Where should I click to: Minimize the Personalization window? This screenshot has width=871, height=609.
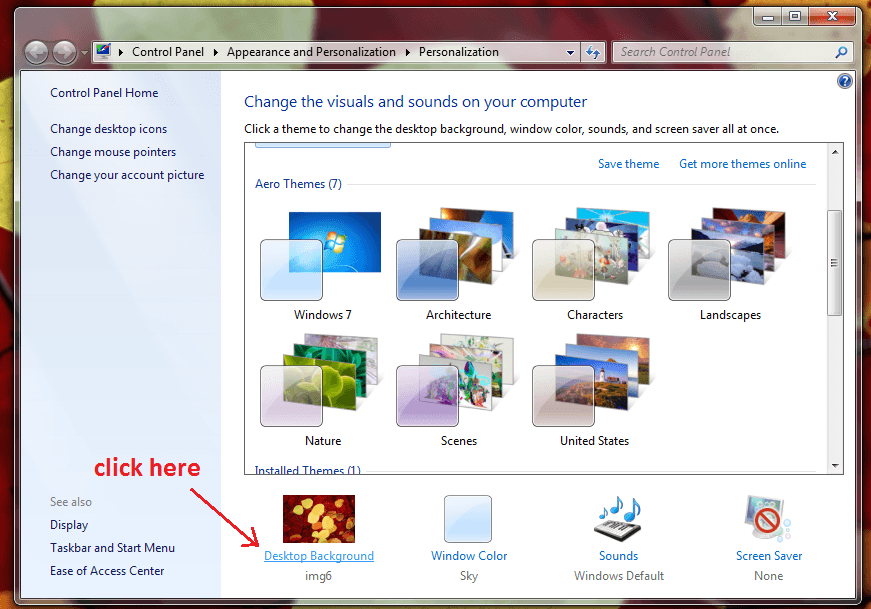click(x=768, y=17)
